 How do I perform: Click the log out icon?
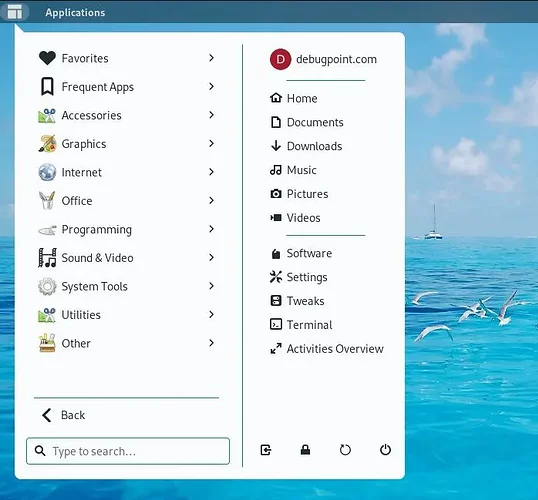266,450
